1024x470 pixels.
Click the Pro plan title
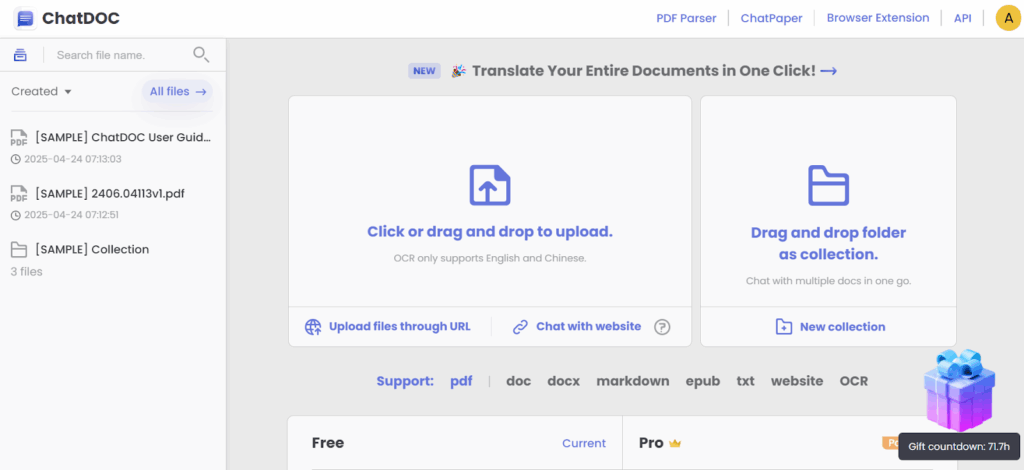651,443
